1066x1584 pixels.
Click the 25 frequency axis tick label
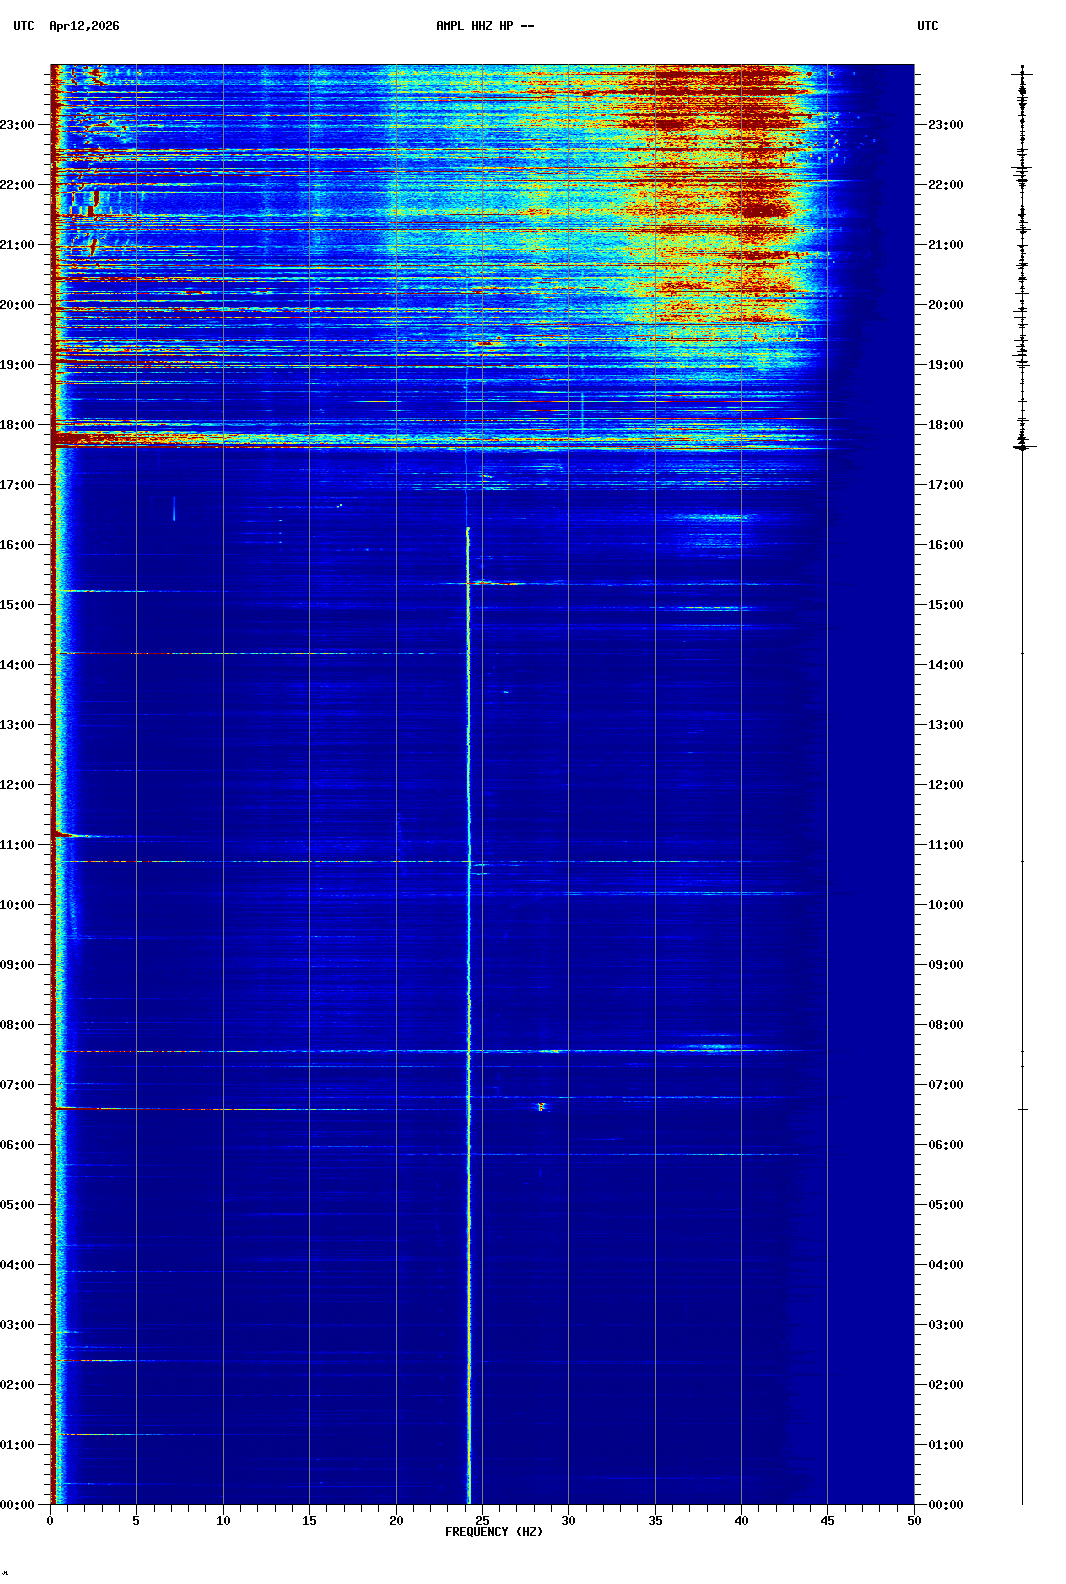point(482,1521)
